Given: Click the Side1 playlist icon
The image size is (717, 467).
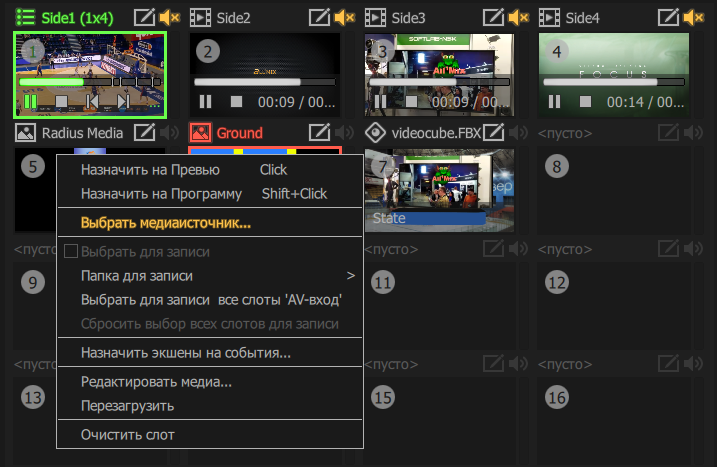Looking at the screenshot, I should pos(25,17).
